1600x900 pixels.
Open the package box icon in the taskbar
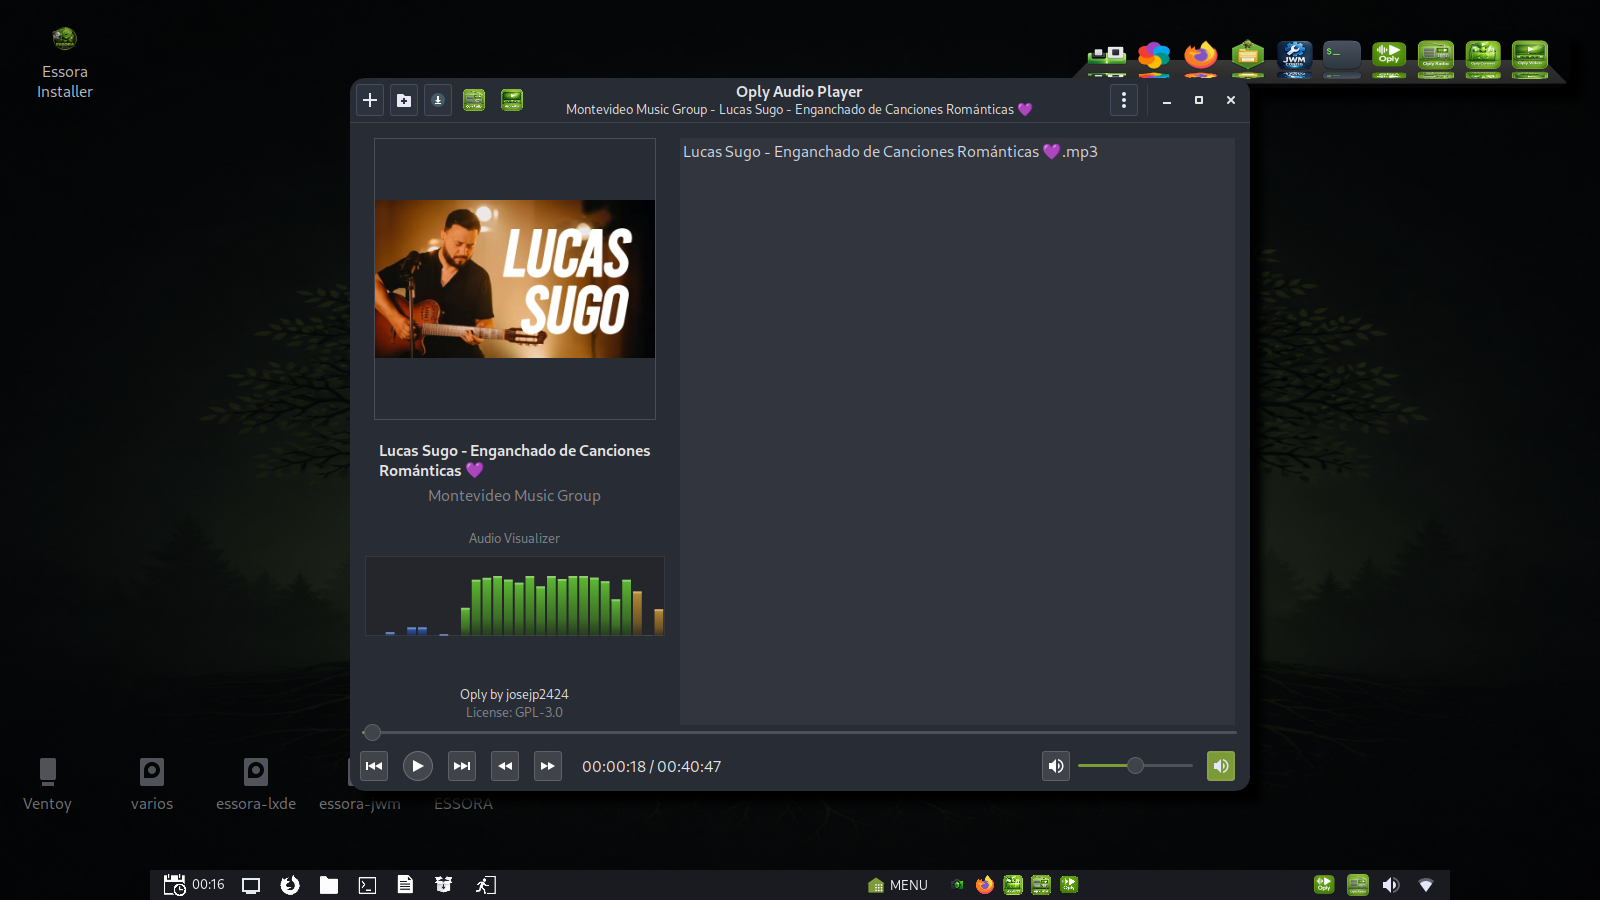pos(444,885)
